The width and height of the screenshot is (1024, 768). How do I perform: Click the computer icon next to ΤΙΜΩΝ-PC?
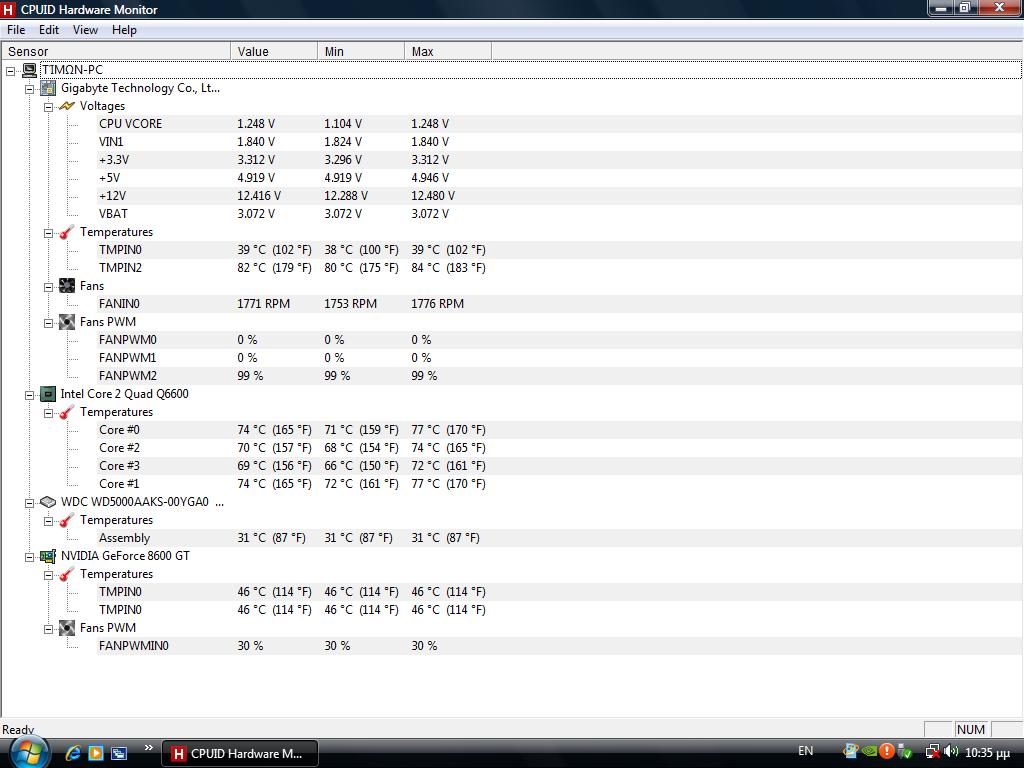coord(29,70)
